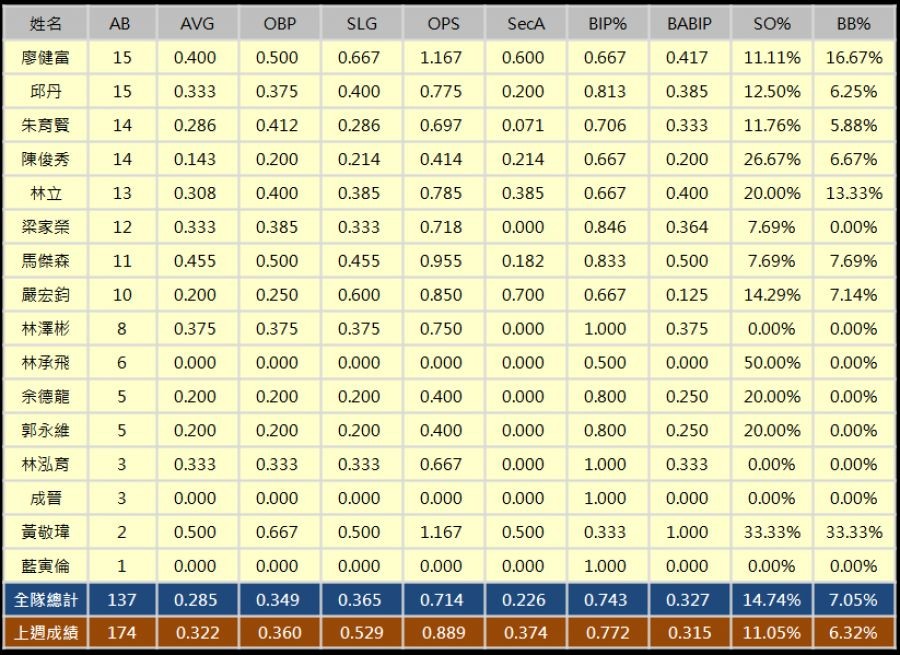Select the BB% column header
Screen dimensions: 900x655
point(854,24)
